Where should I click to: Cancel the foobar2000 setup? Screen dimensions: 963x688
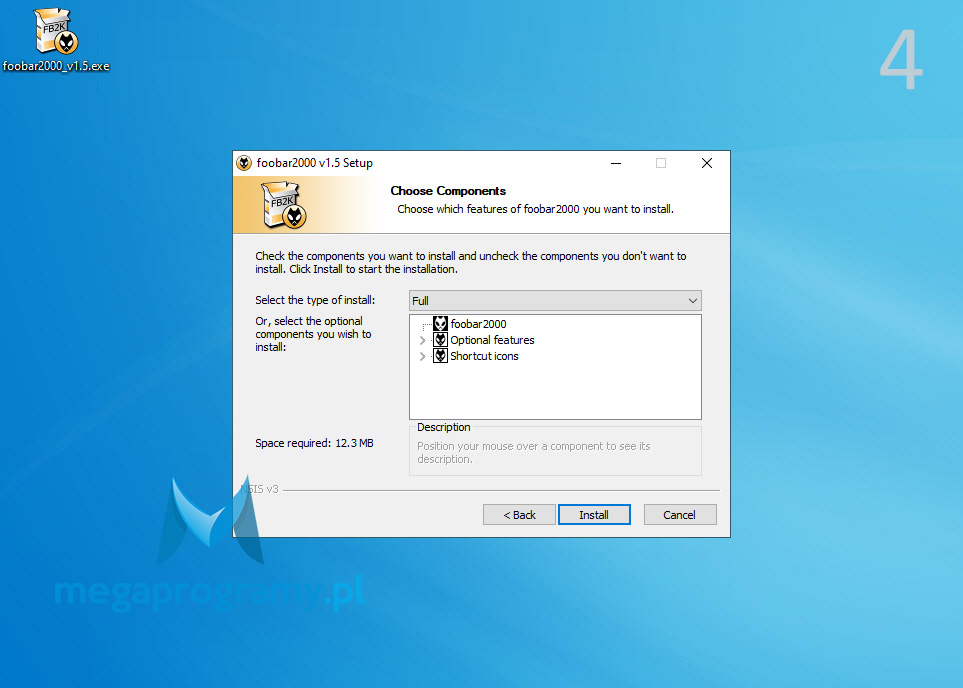680,515
